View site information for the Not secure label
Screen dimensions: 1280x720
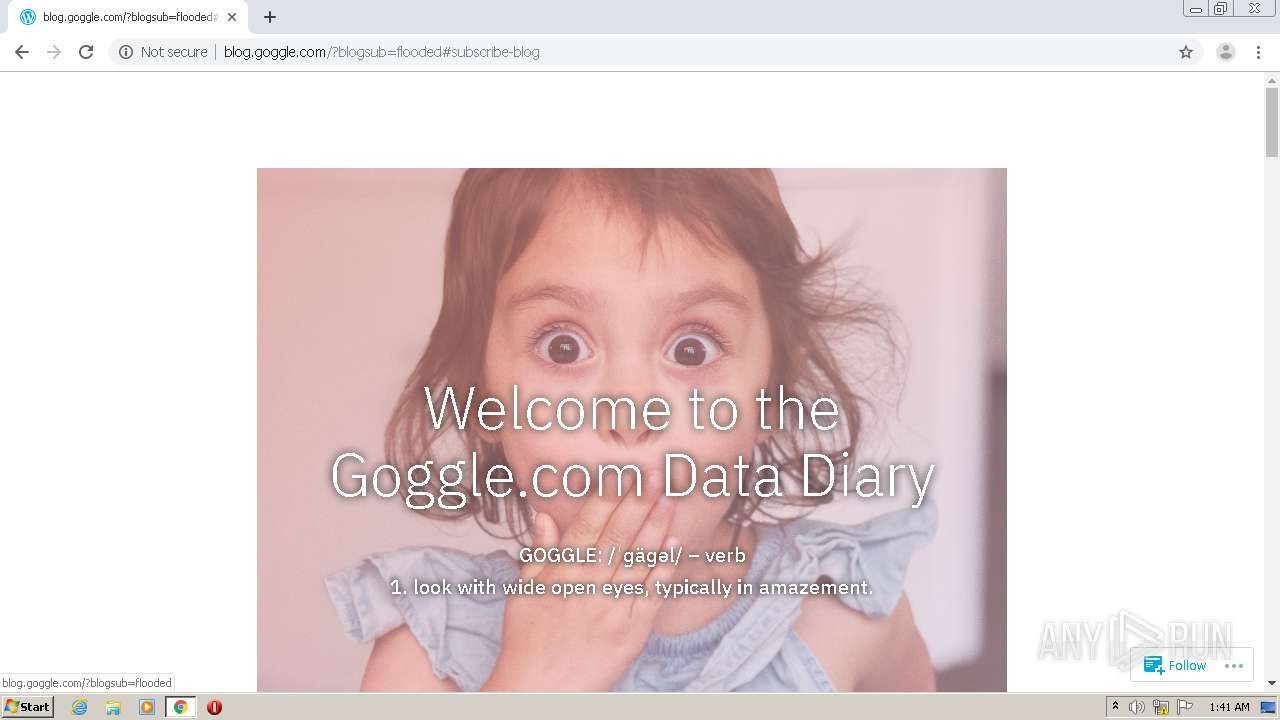click(x=163, y=52)
